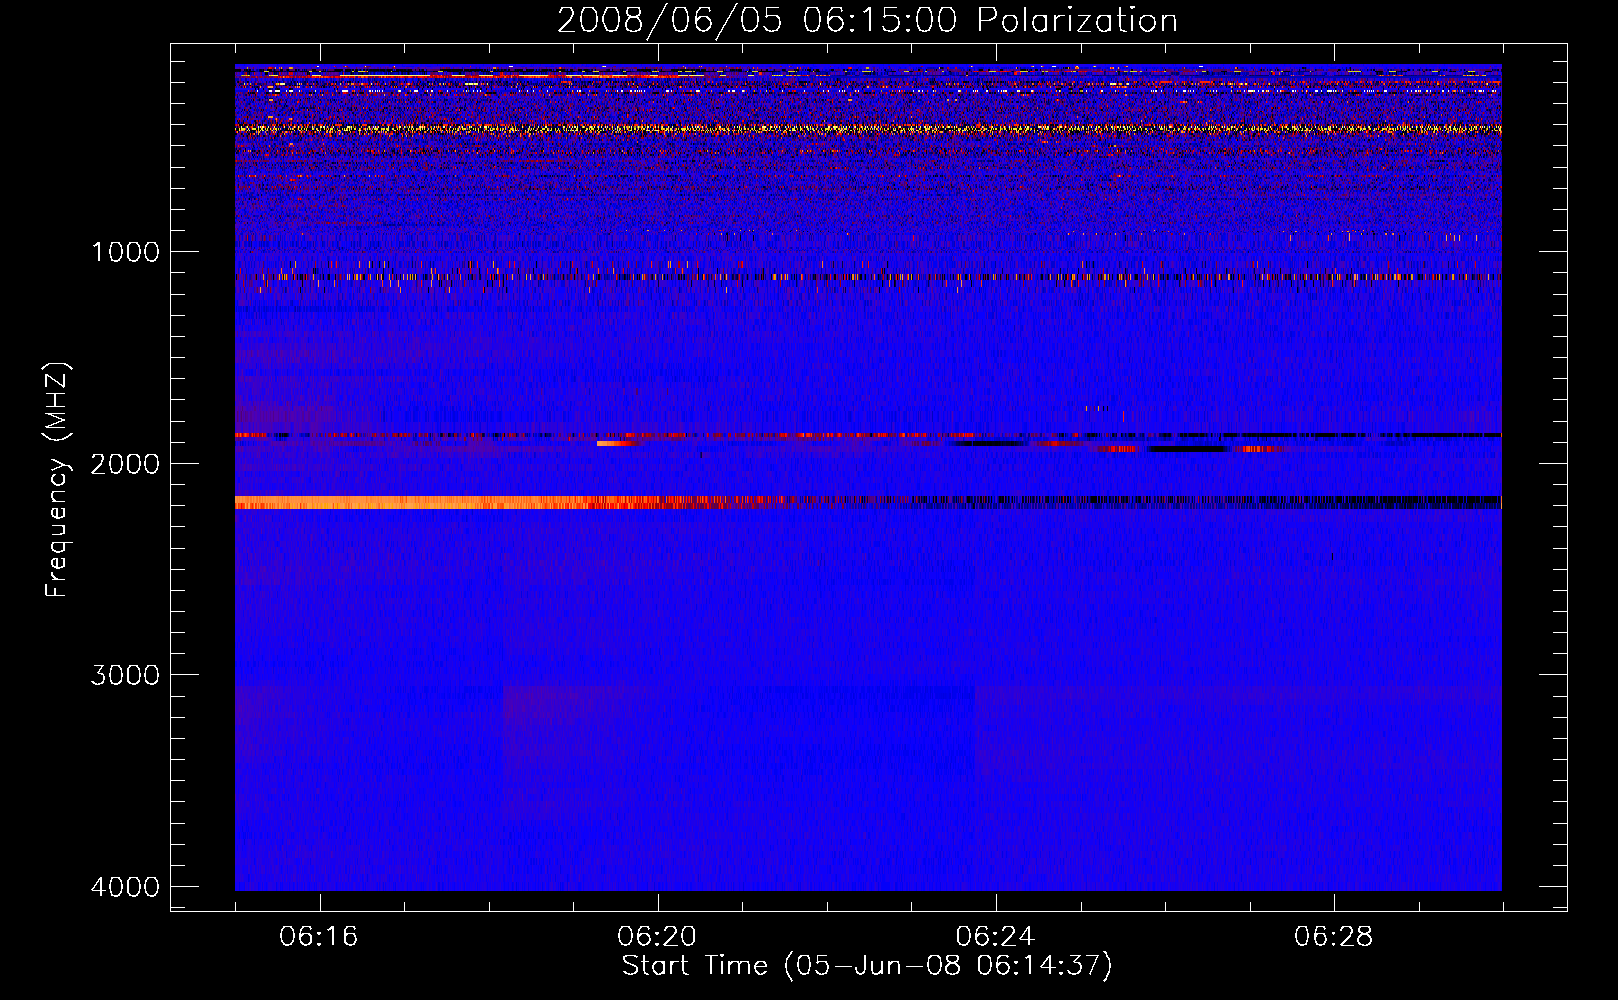
Task: Click the yellow noisy band near 400 MHz
Action: pyautogui.click(x=868, y=129)
